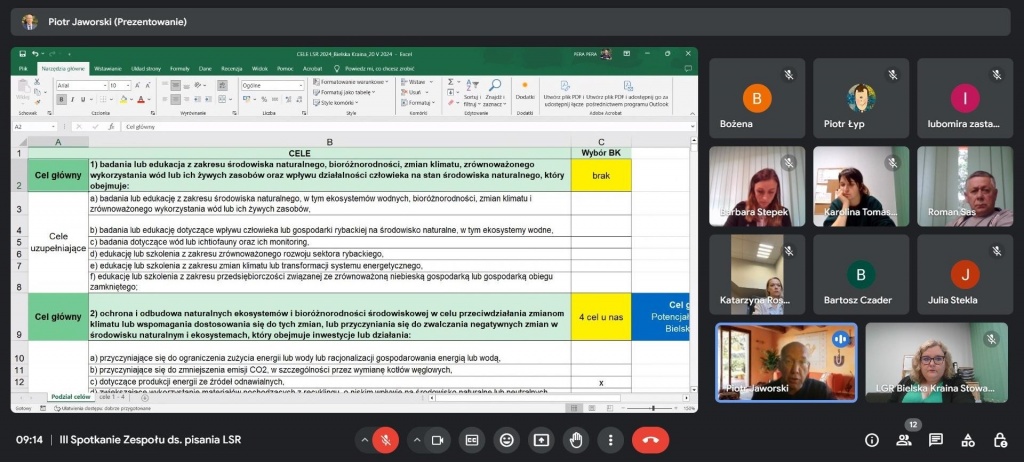Click the yellow fill color button
The width and height of the screenshot is (1024, 462).
click(122, 99)
